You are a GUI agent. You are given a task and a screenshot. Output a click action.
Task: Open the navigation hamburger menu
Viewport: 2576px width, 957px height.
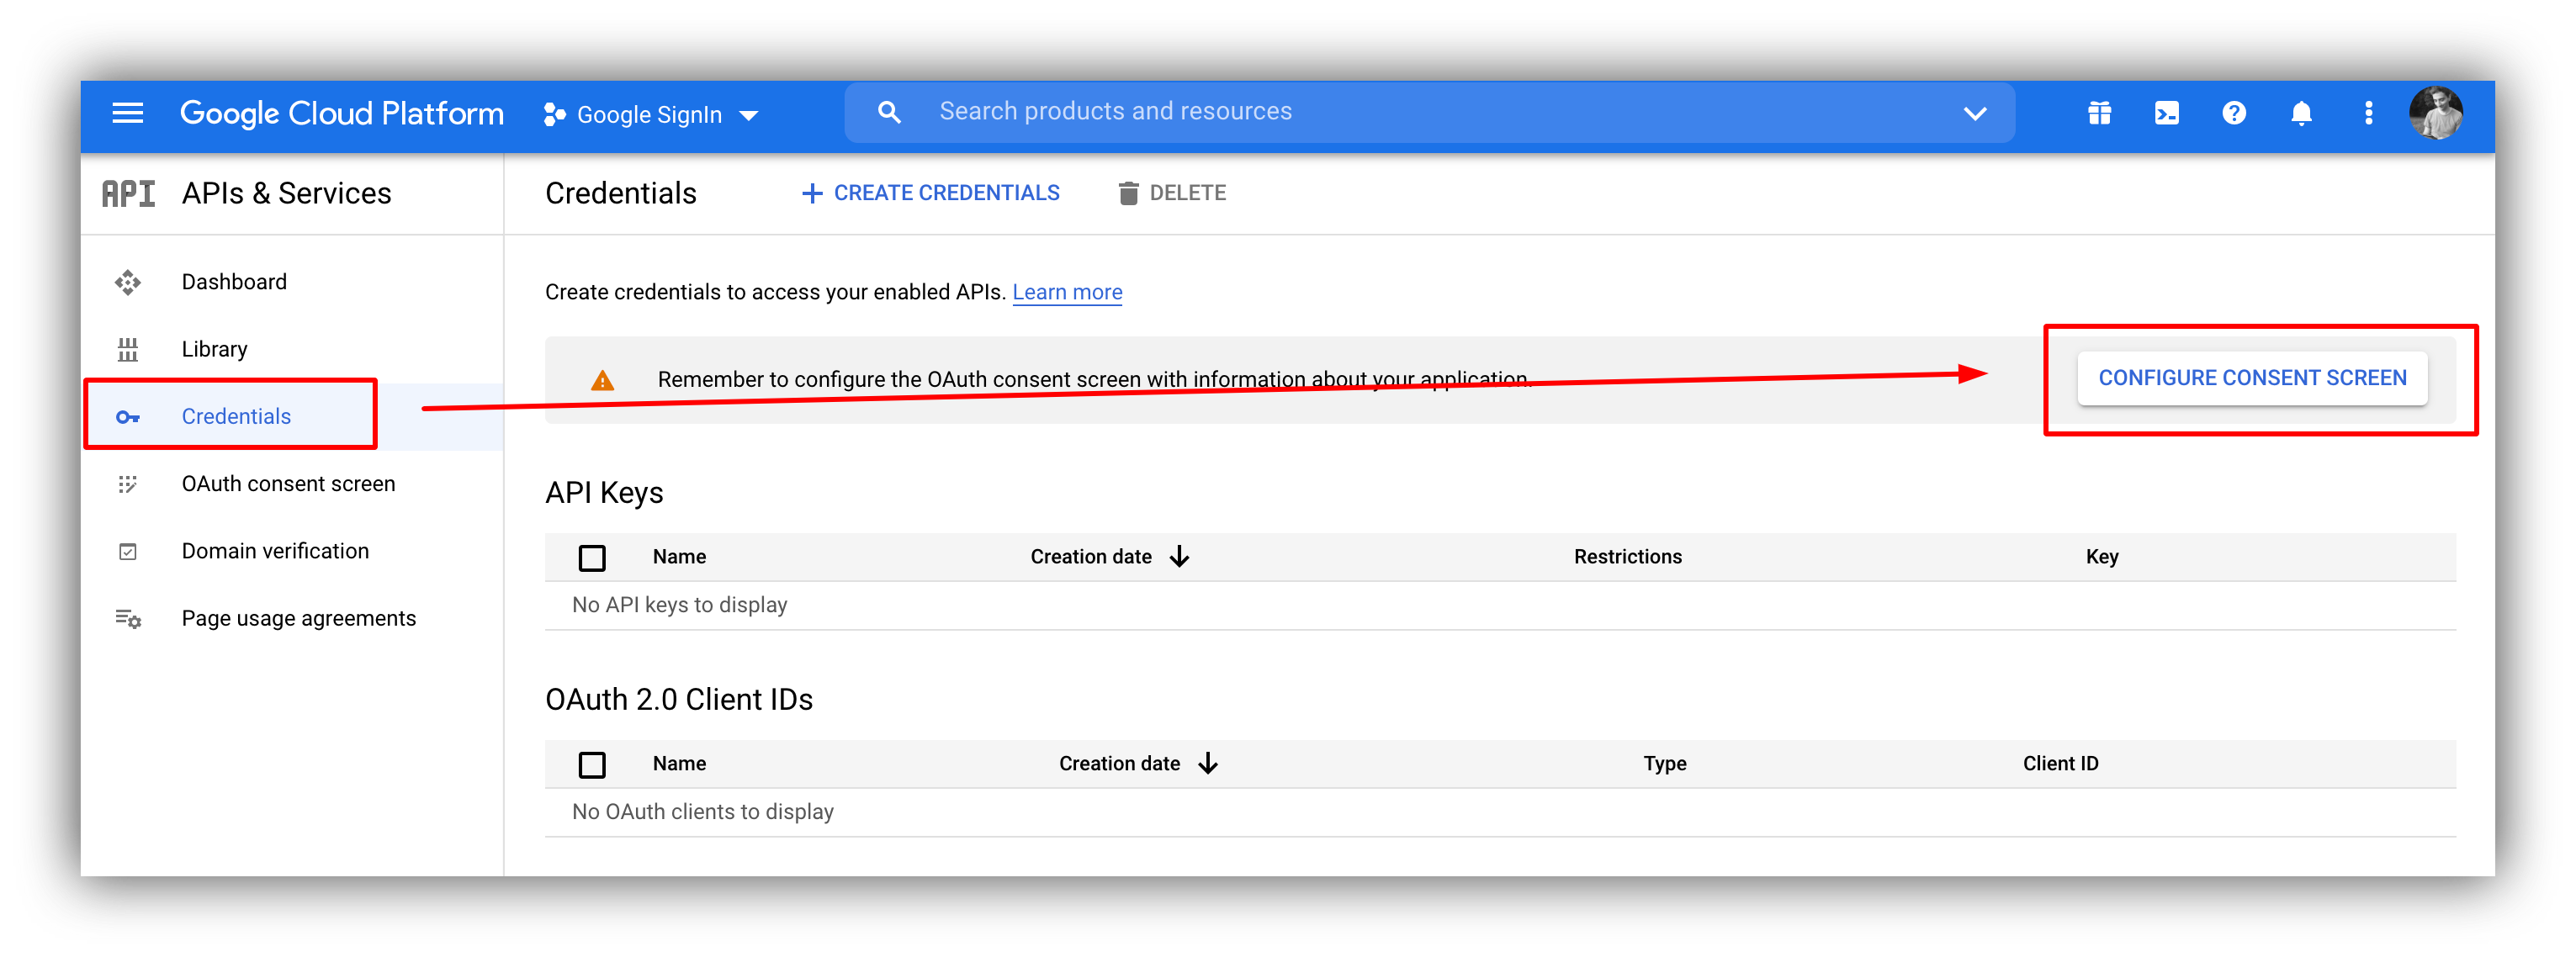pyautogui.click(x=127, y=113)
